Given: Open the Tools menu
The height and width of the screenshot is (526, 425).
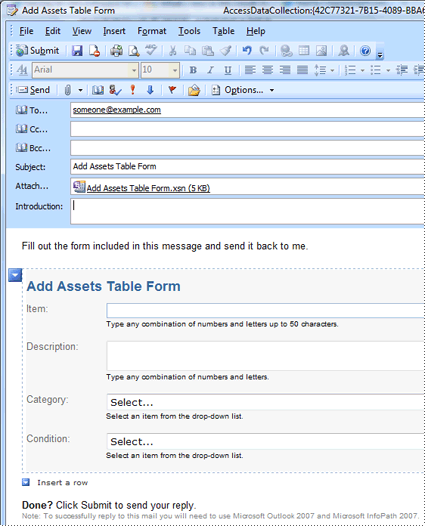Looking at the screenshot, I should pos(189,31).
